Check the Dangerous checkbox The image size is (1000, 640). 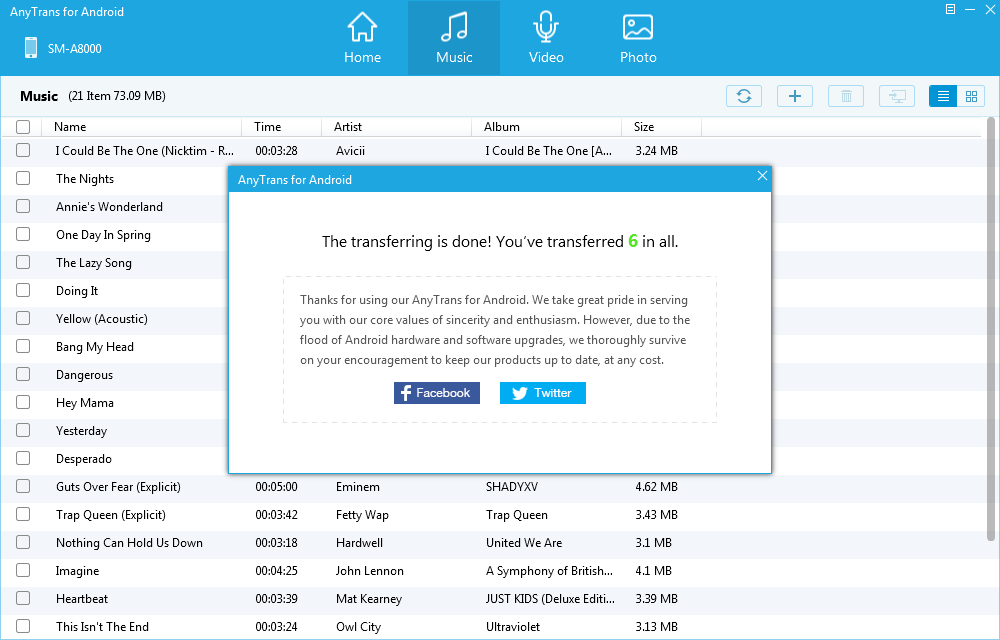[23, 375]
